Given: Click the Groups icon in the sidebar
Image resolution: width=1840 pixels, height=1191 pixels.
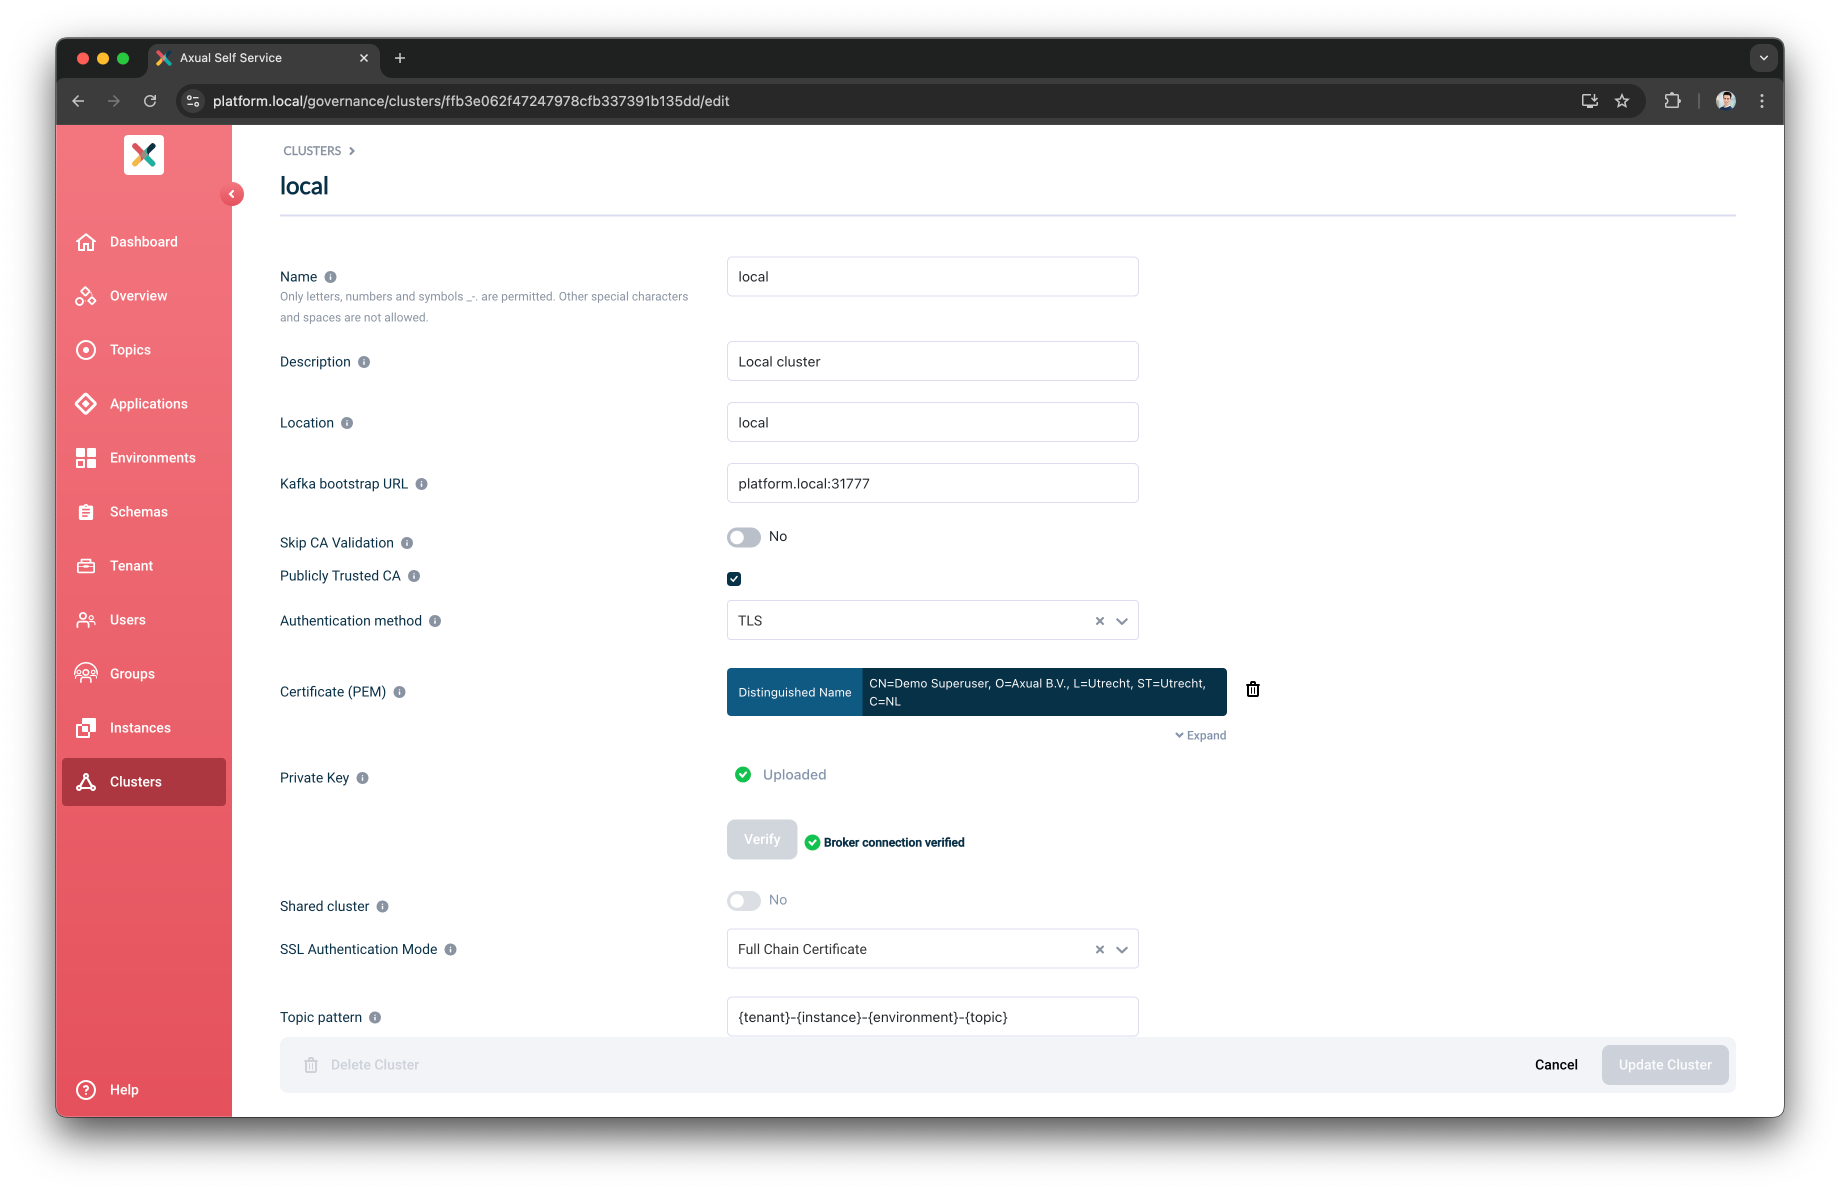Looking at the screenshot, I should point(86,674).
